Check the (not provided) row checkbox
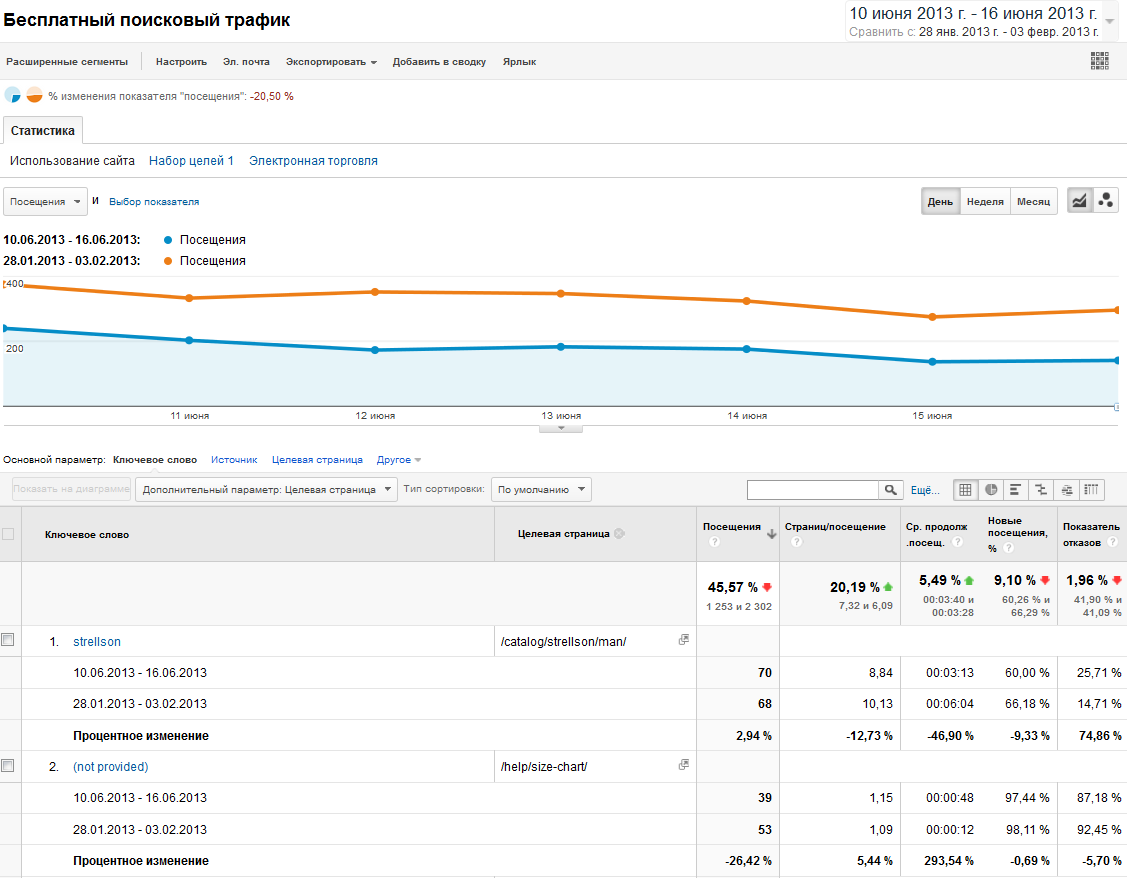 (x=8, y=765)
